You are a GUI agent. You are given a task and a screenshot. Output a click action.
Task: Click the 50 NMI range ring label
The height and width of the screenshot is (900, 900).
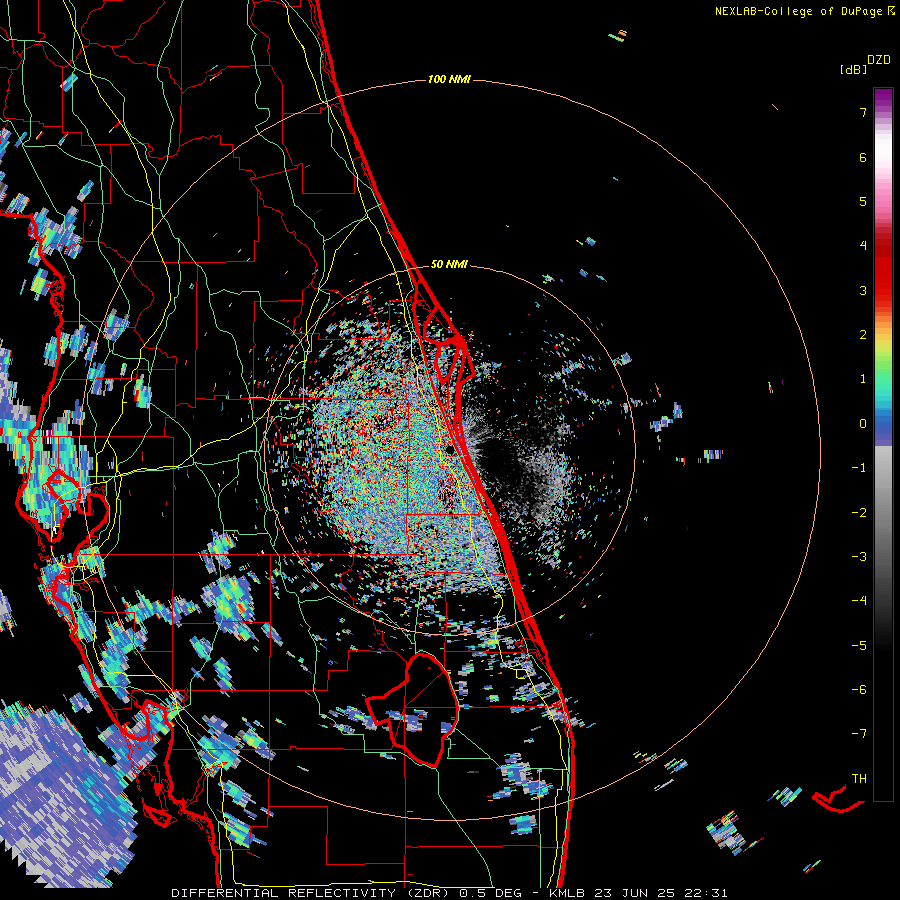[x=449, y=264]
